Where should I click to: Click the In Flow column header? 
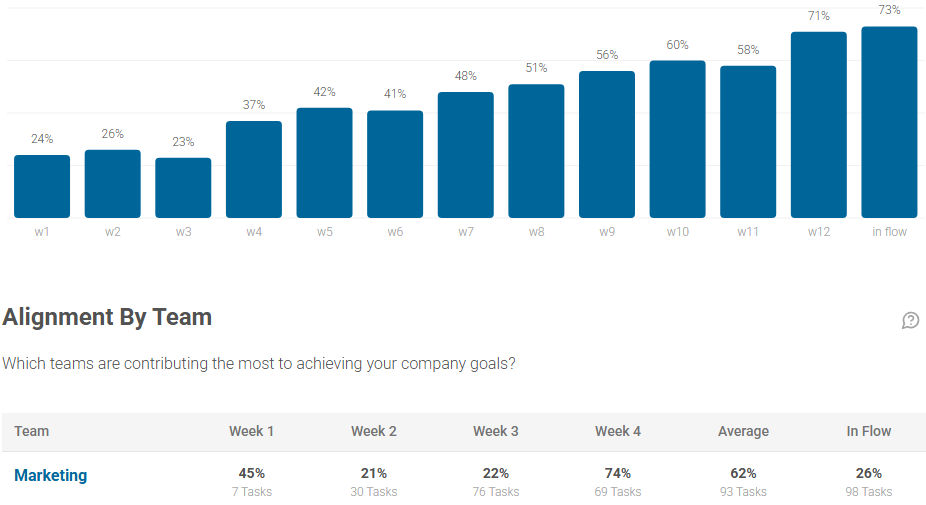[868, 431]
